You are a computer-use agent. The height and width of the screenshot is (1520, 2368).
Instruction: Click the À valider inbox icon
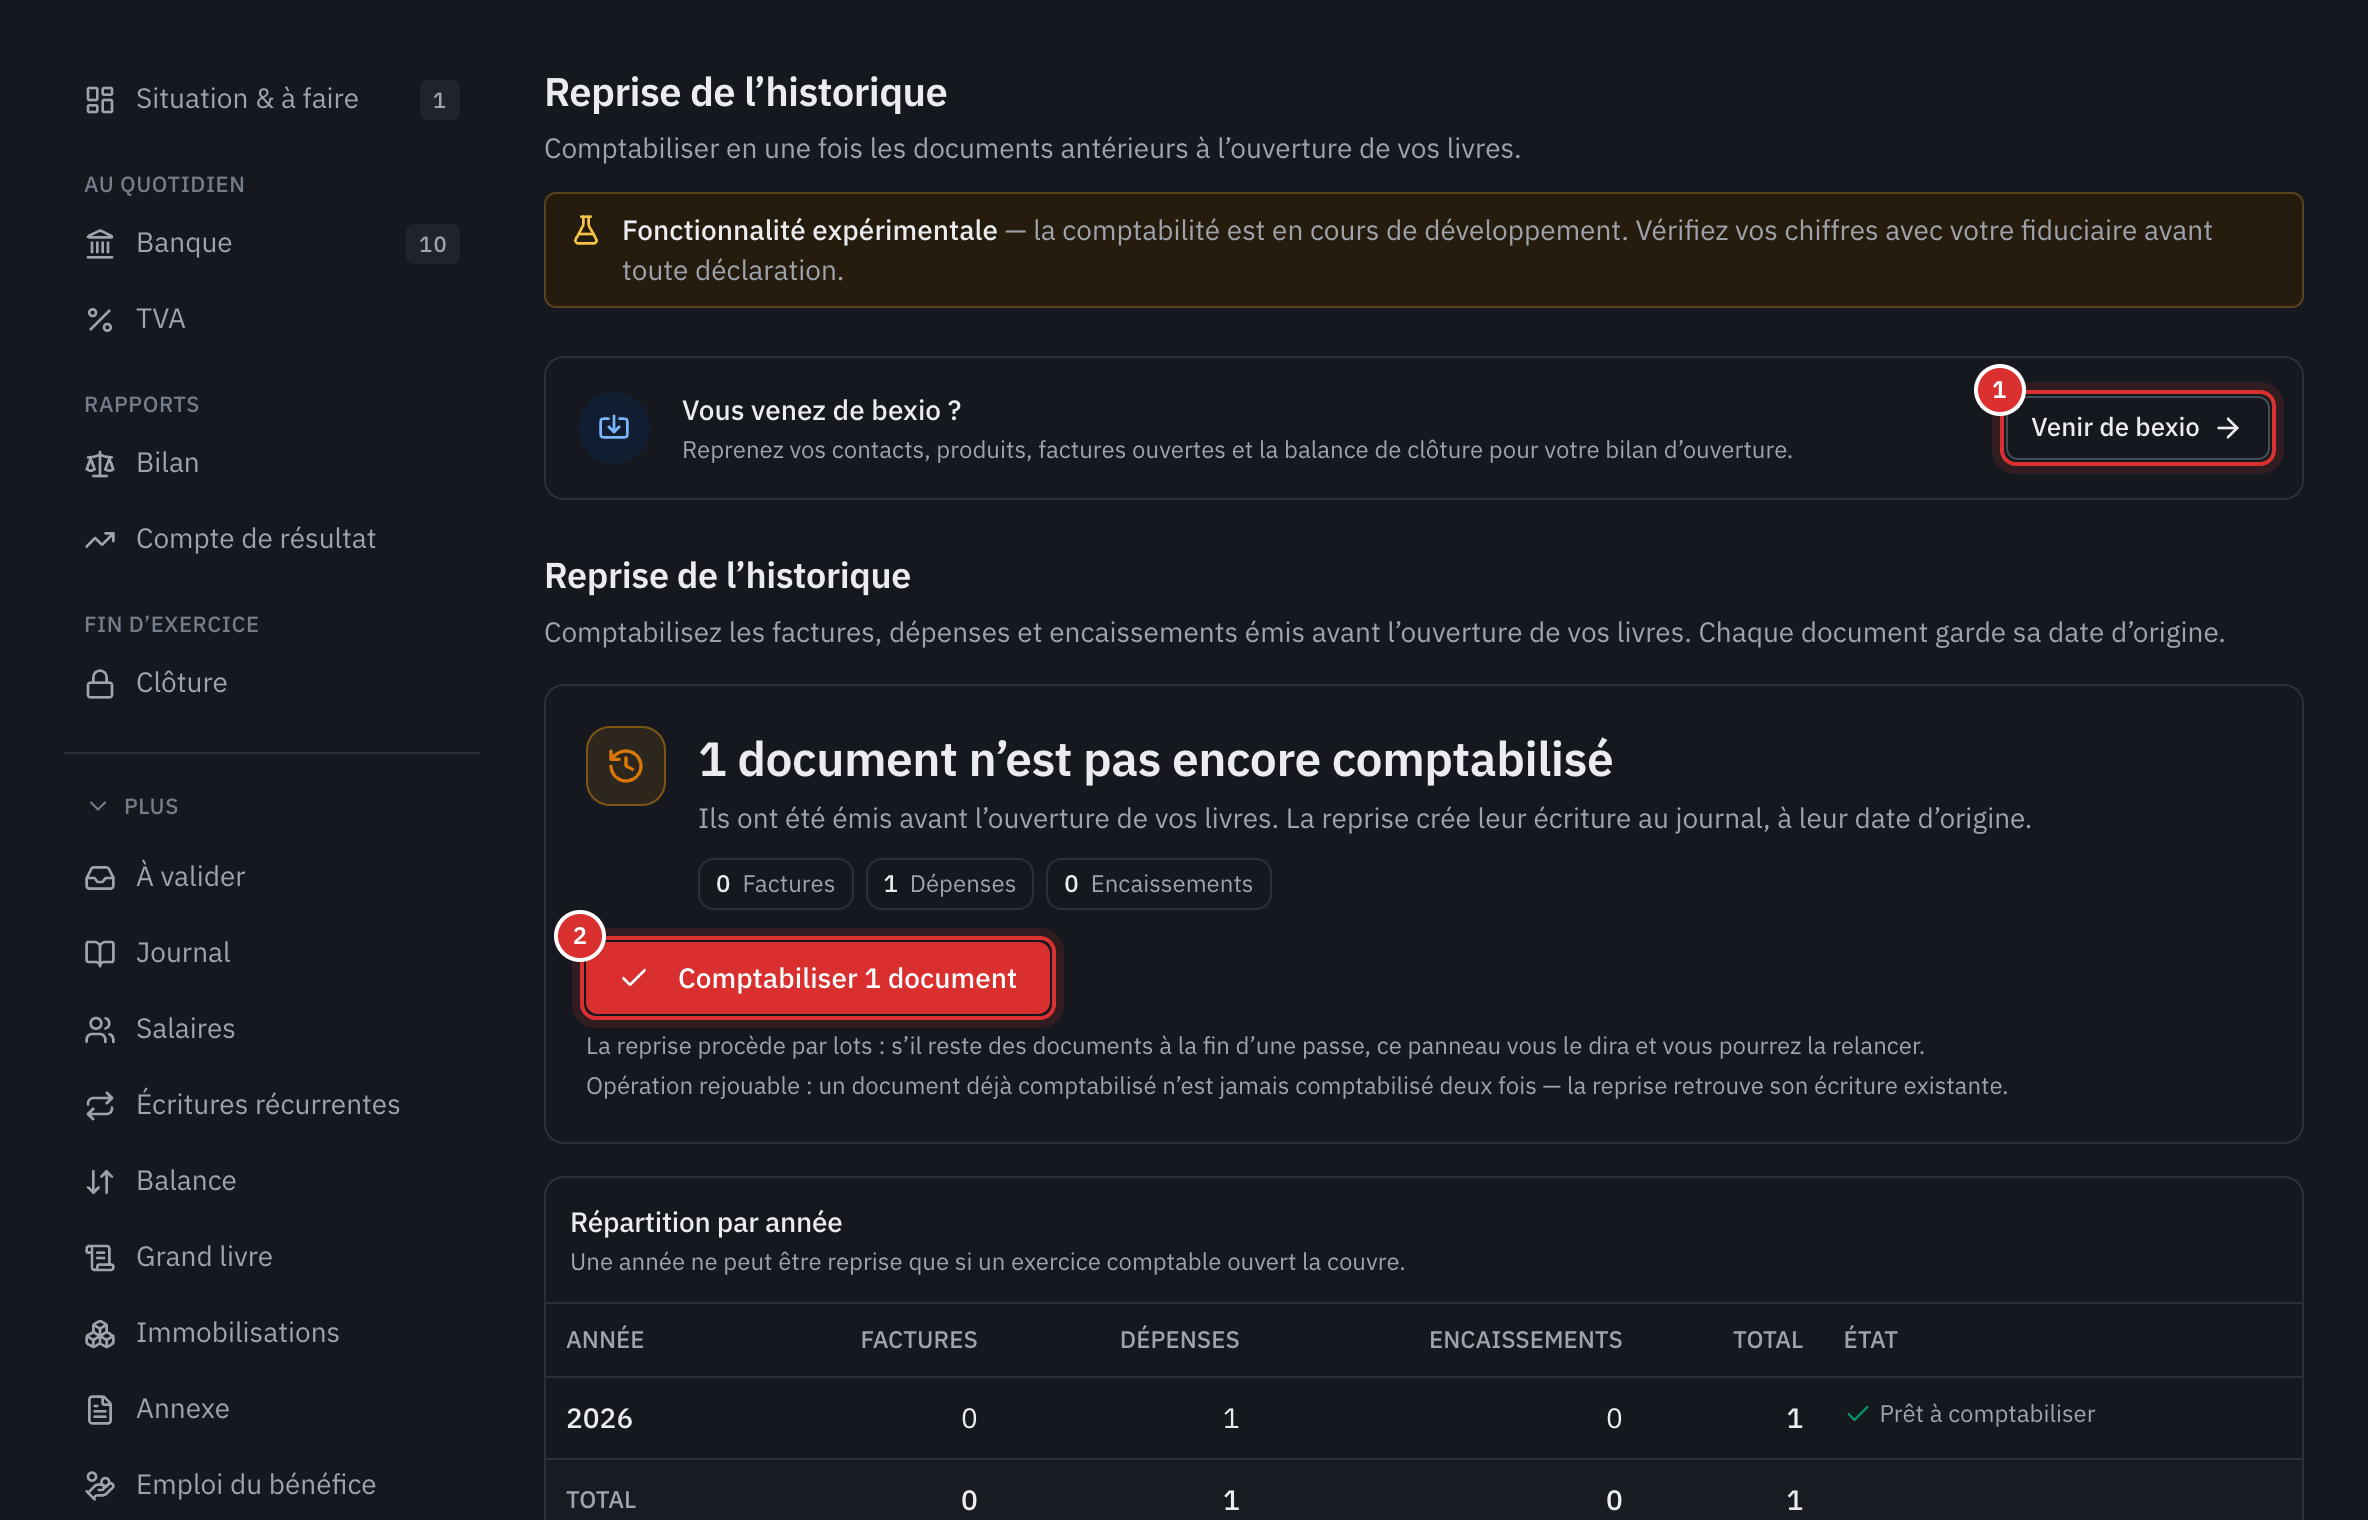100,877
